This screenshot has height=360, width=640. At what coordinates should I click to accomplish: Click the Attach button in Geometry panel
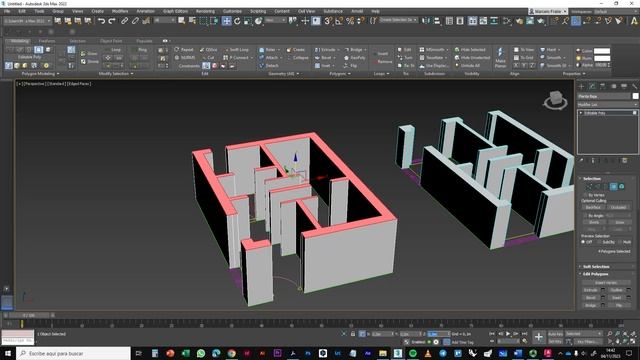[269, 58]
